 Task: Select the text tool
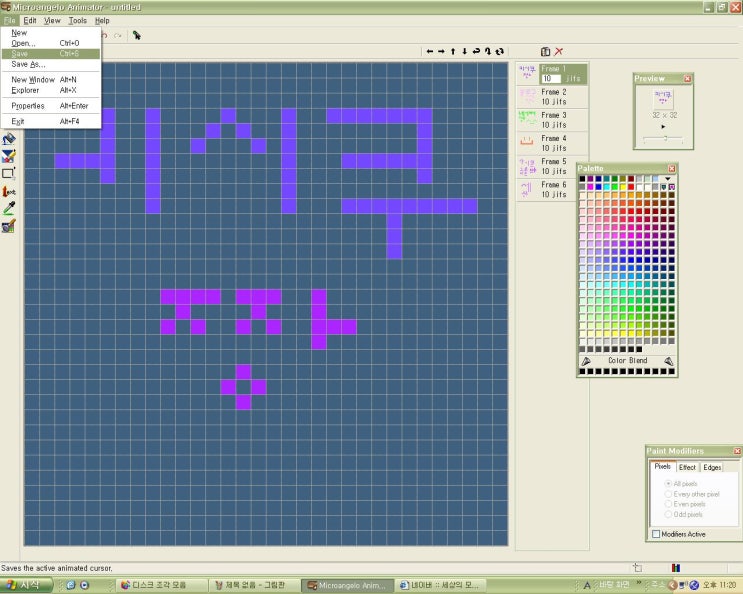click(x=9, y=191)
